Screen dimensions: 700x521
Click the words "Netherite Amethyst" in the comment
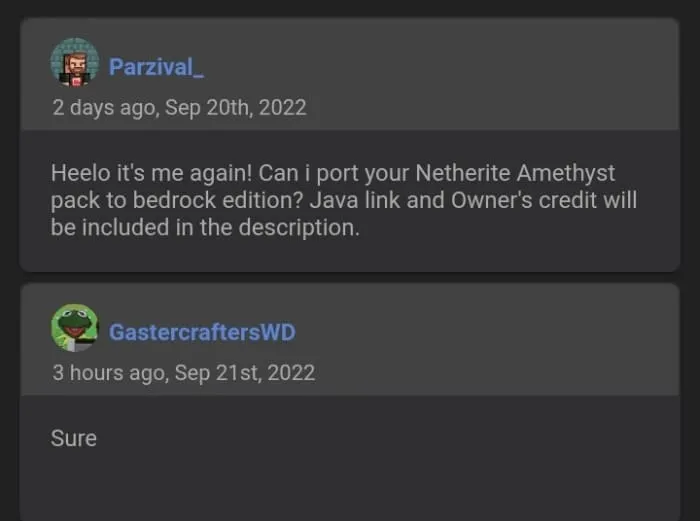(515, 173)
